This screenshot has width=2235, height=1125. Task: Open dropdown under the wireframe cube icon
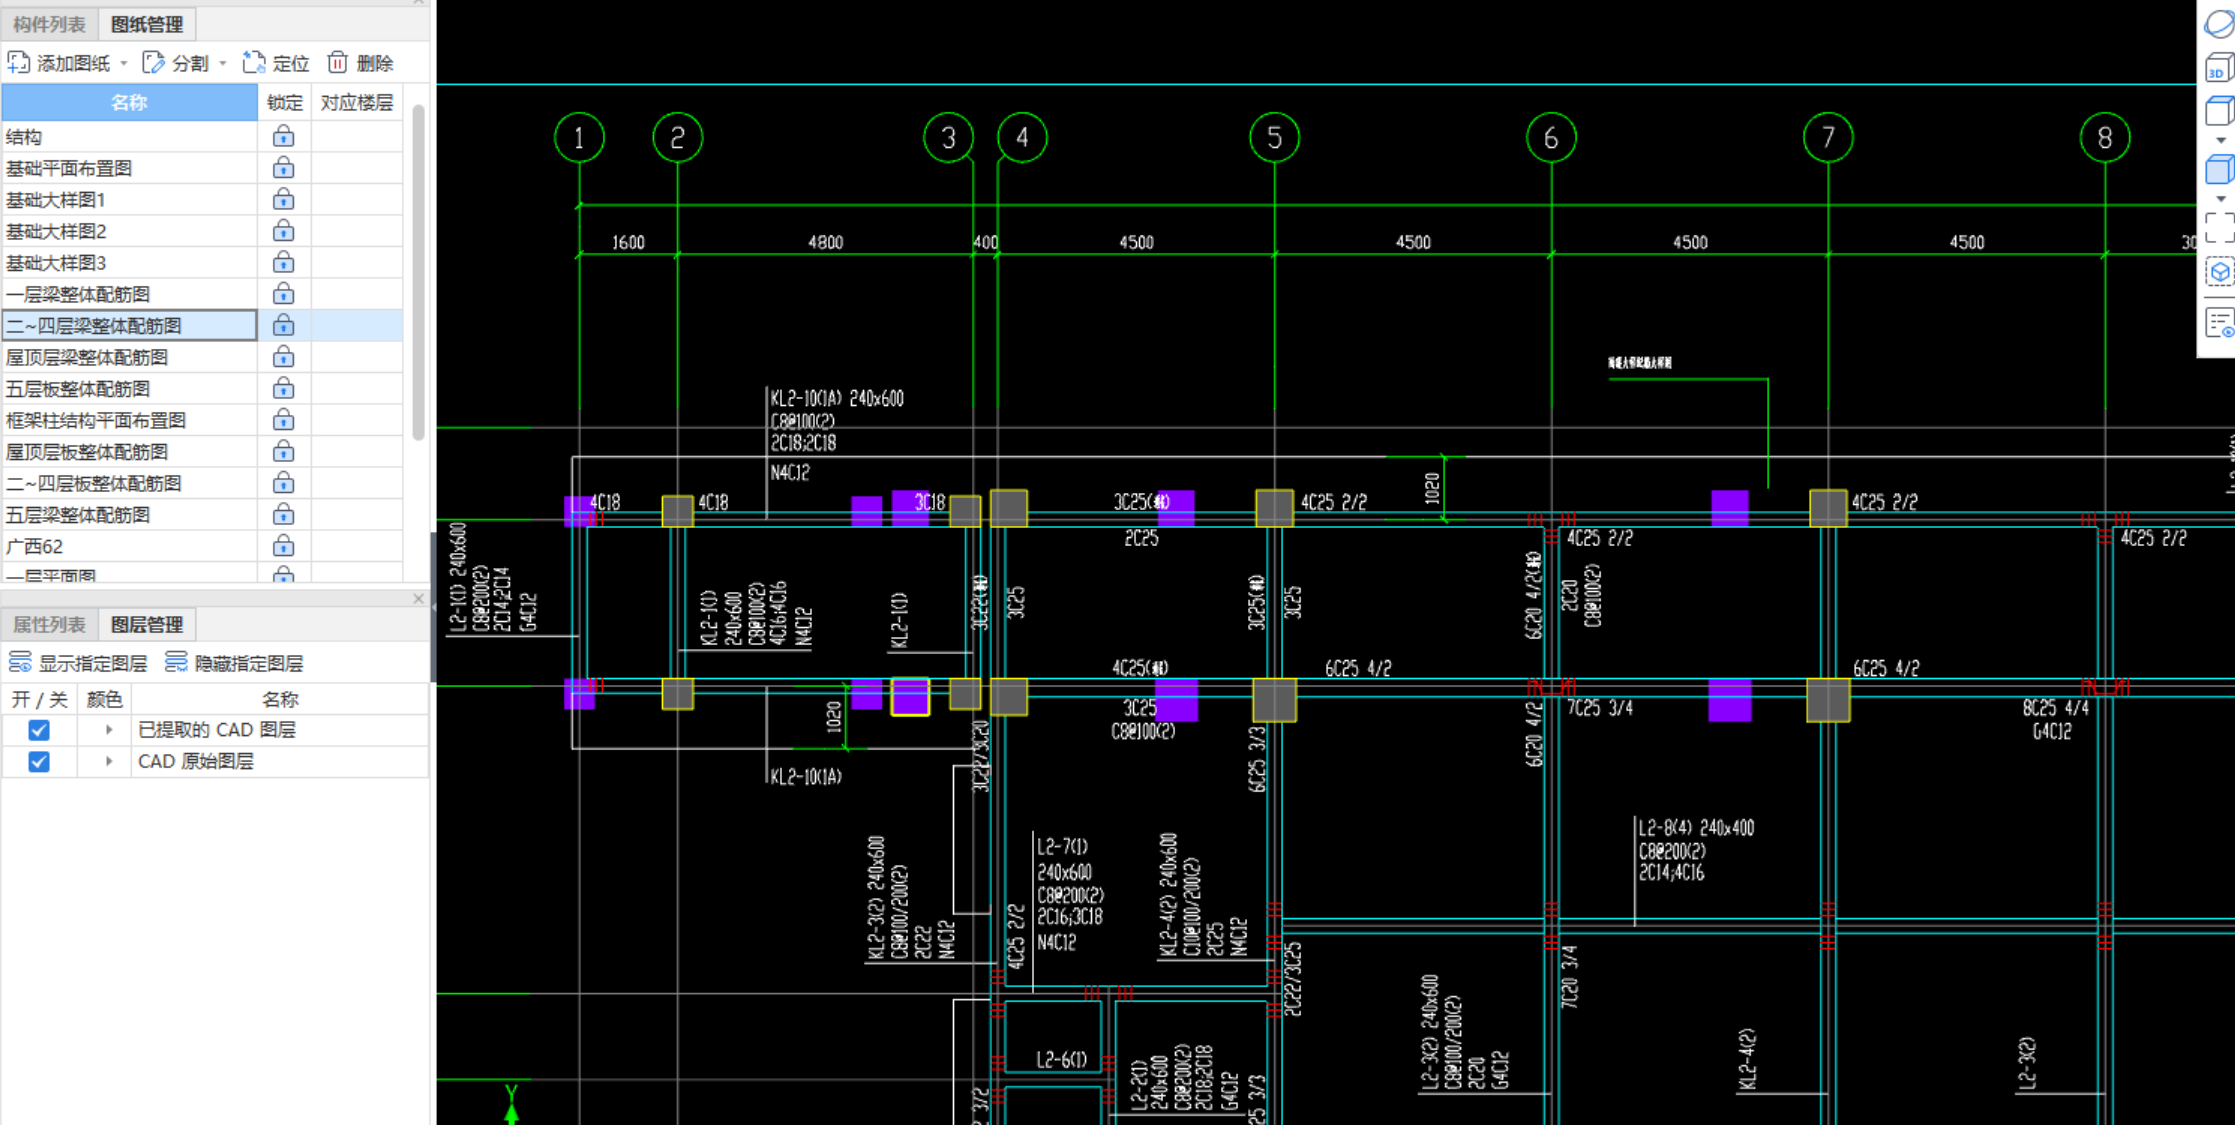pos(2220,141)
